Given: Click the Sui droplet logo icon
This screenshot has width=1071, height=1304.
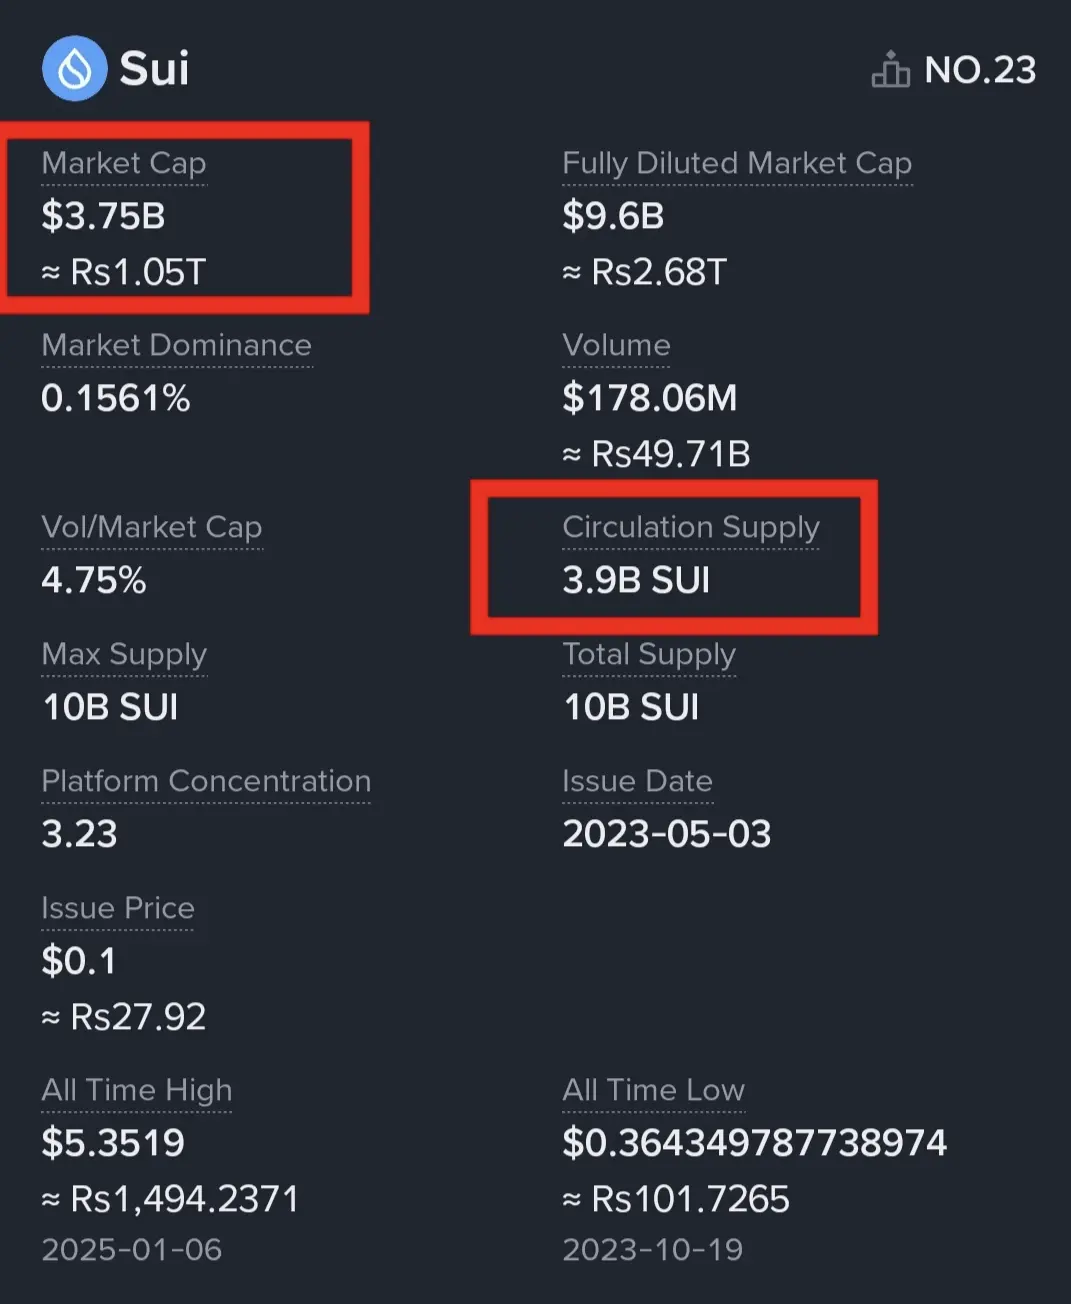Looking at the screenshot, I should 74,68.
